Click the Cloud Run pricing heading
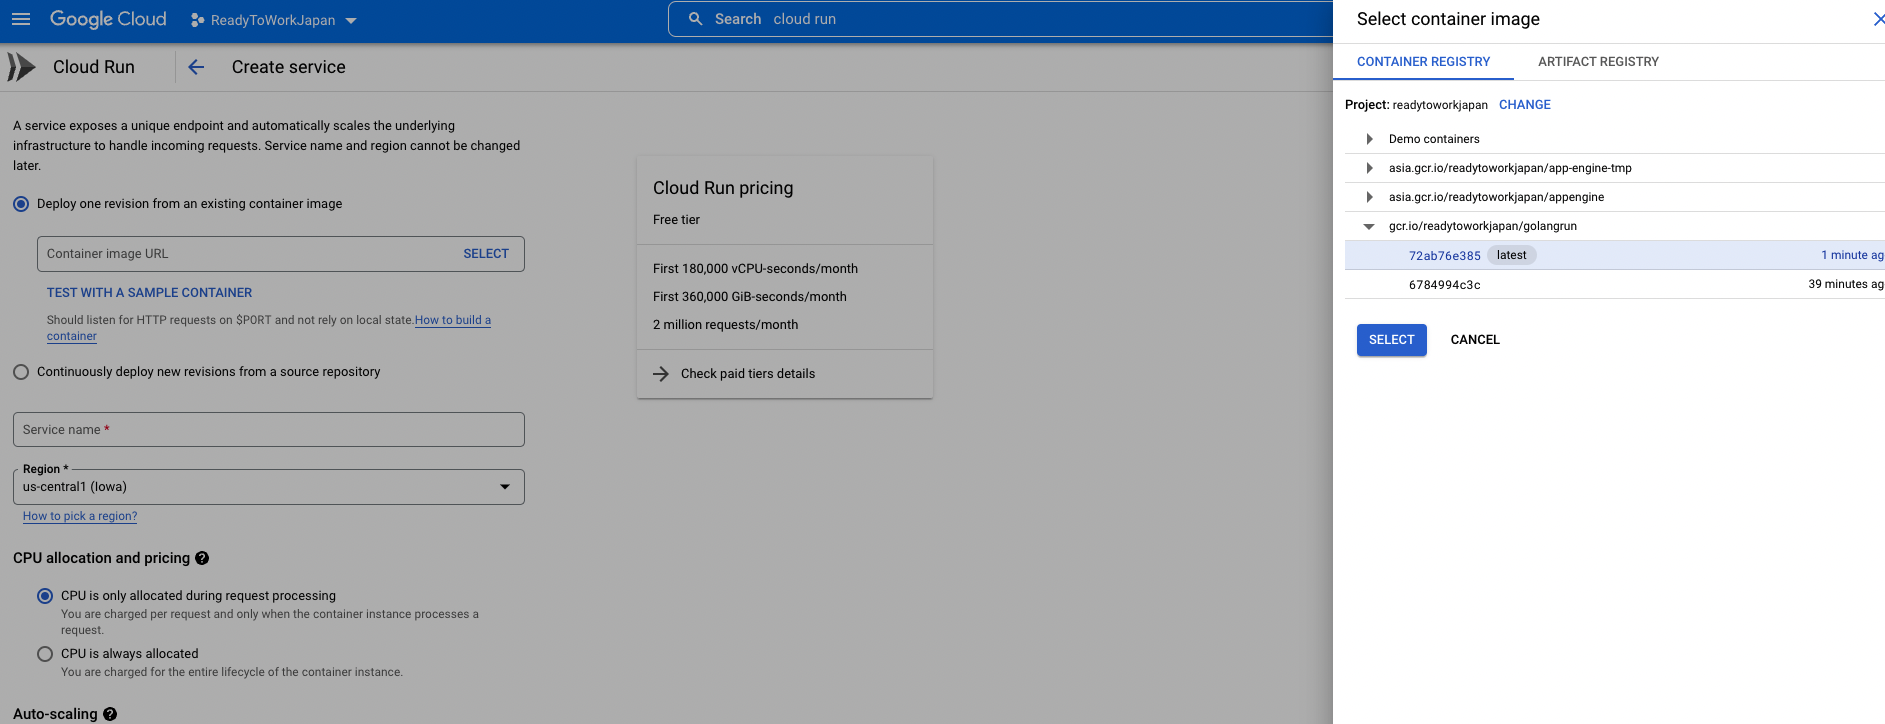1885x724 pixels. (x=723, y=188)
